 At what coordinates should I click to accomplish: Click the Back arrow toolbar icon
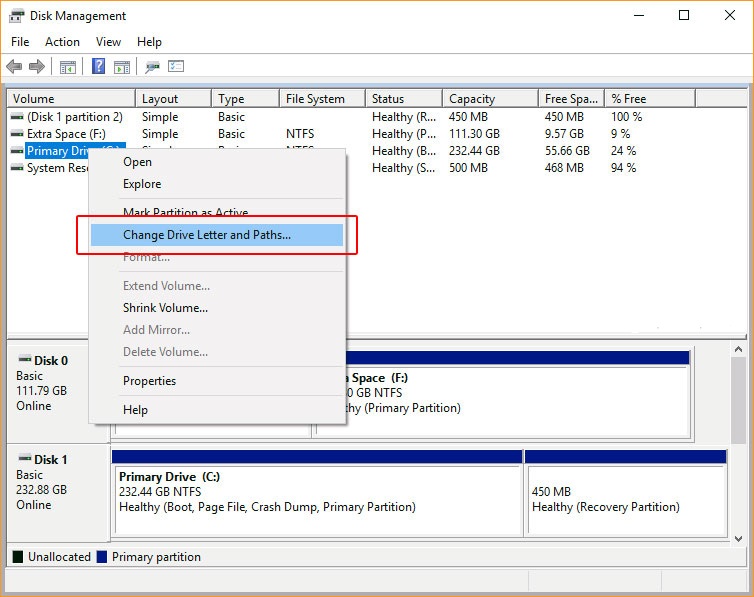[14, 67]
